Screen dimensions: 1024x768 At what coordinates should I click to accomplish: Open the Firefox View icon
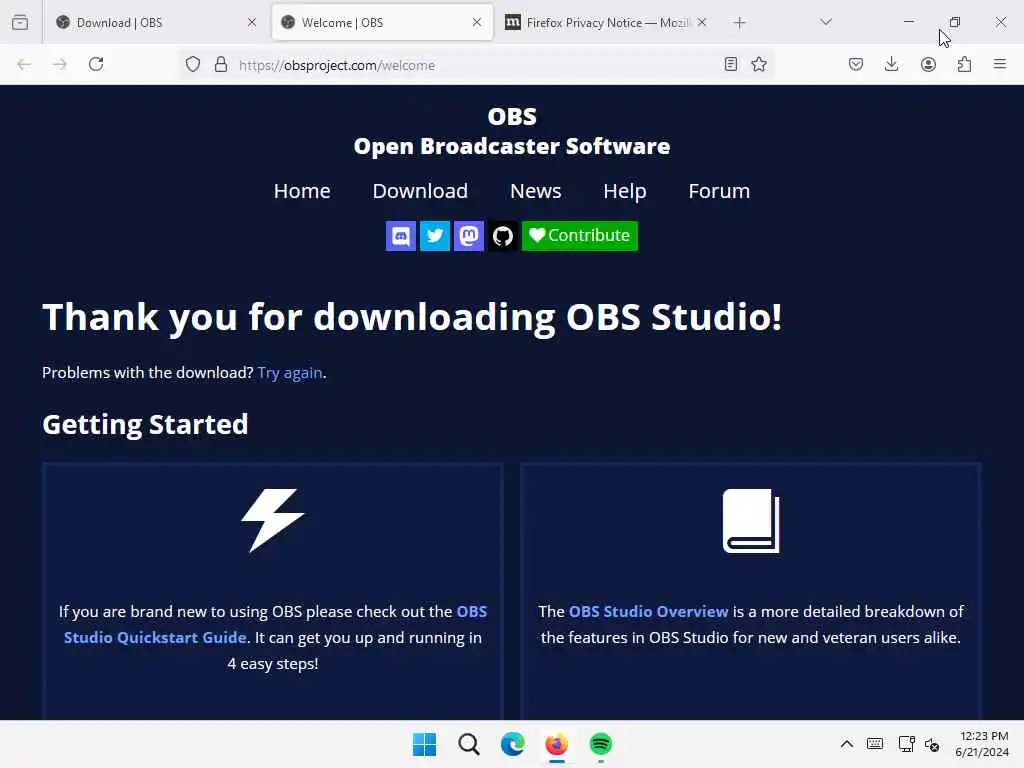coord(20,22)
